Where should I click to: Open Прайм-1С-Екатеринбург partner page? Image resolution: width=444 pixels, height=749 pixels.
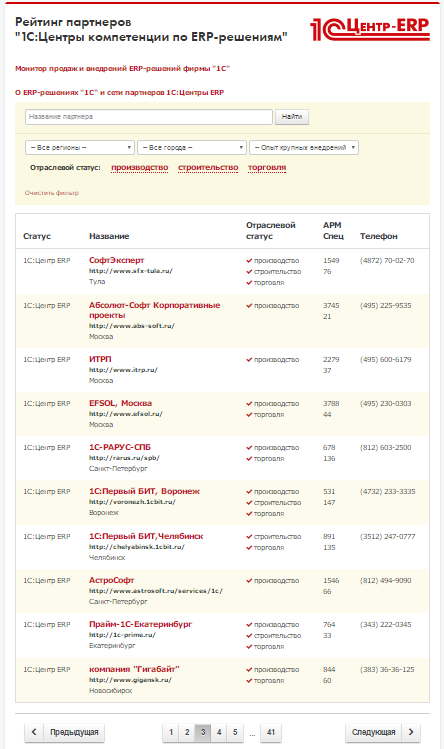click(x=140, y=624)
